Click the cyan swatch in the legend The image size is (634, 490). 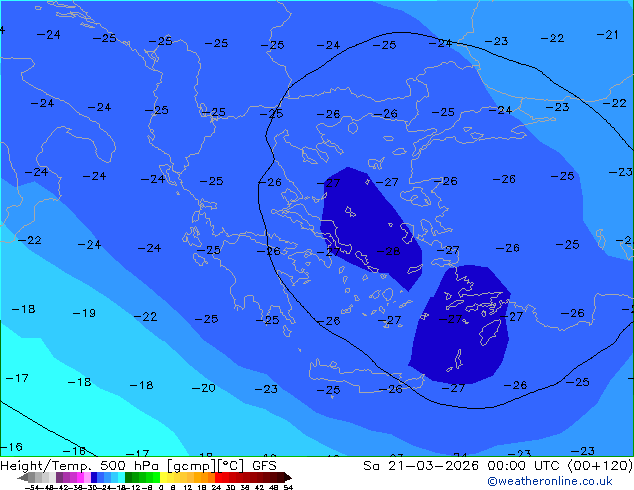tap(121, 477)
